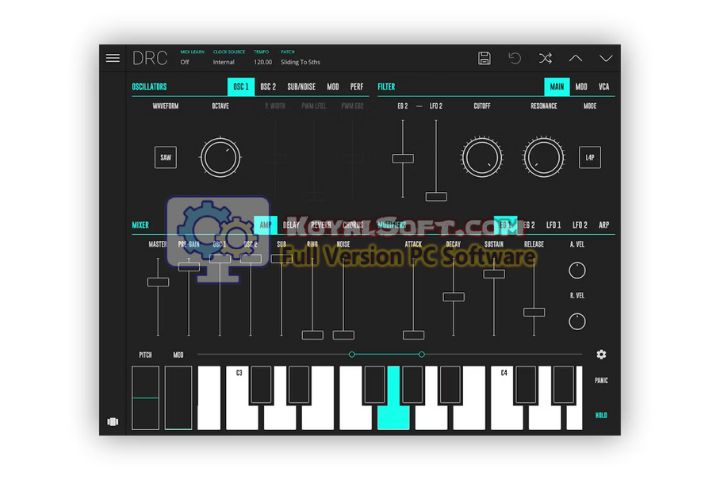Click the filter EG 2 slider handle
The image size is (720, 480).
(403, 158)
